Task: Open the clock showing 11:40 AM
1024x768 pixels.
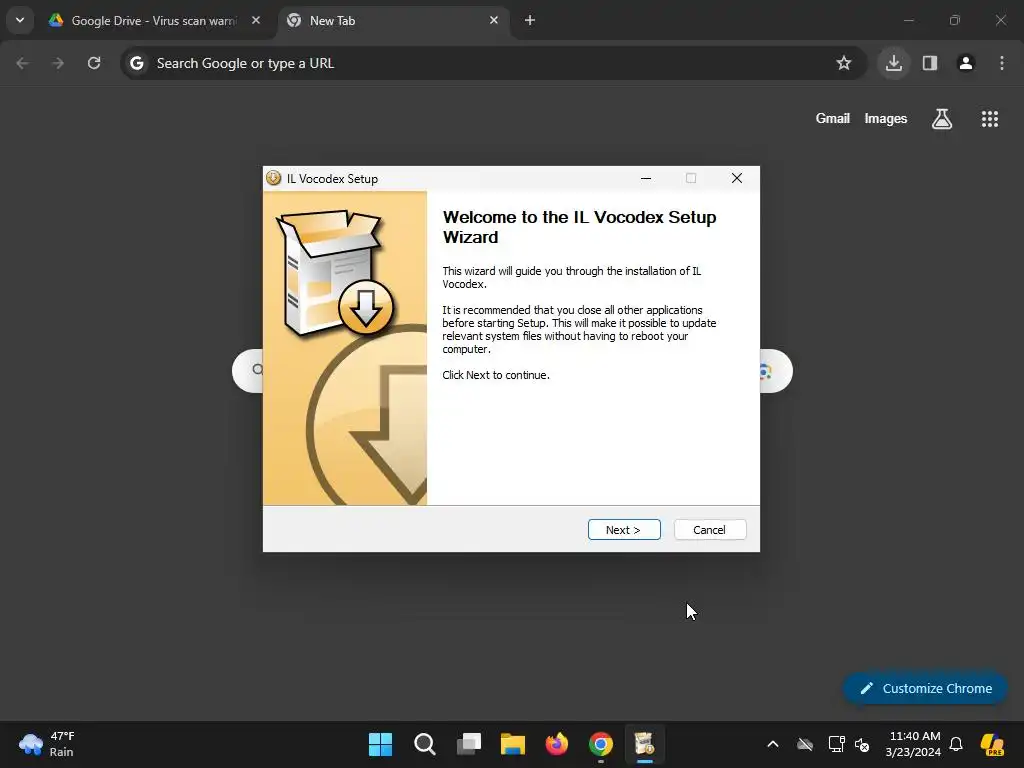Action: [x=914, y=744]
